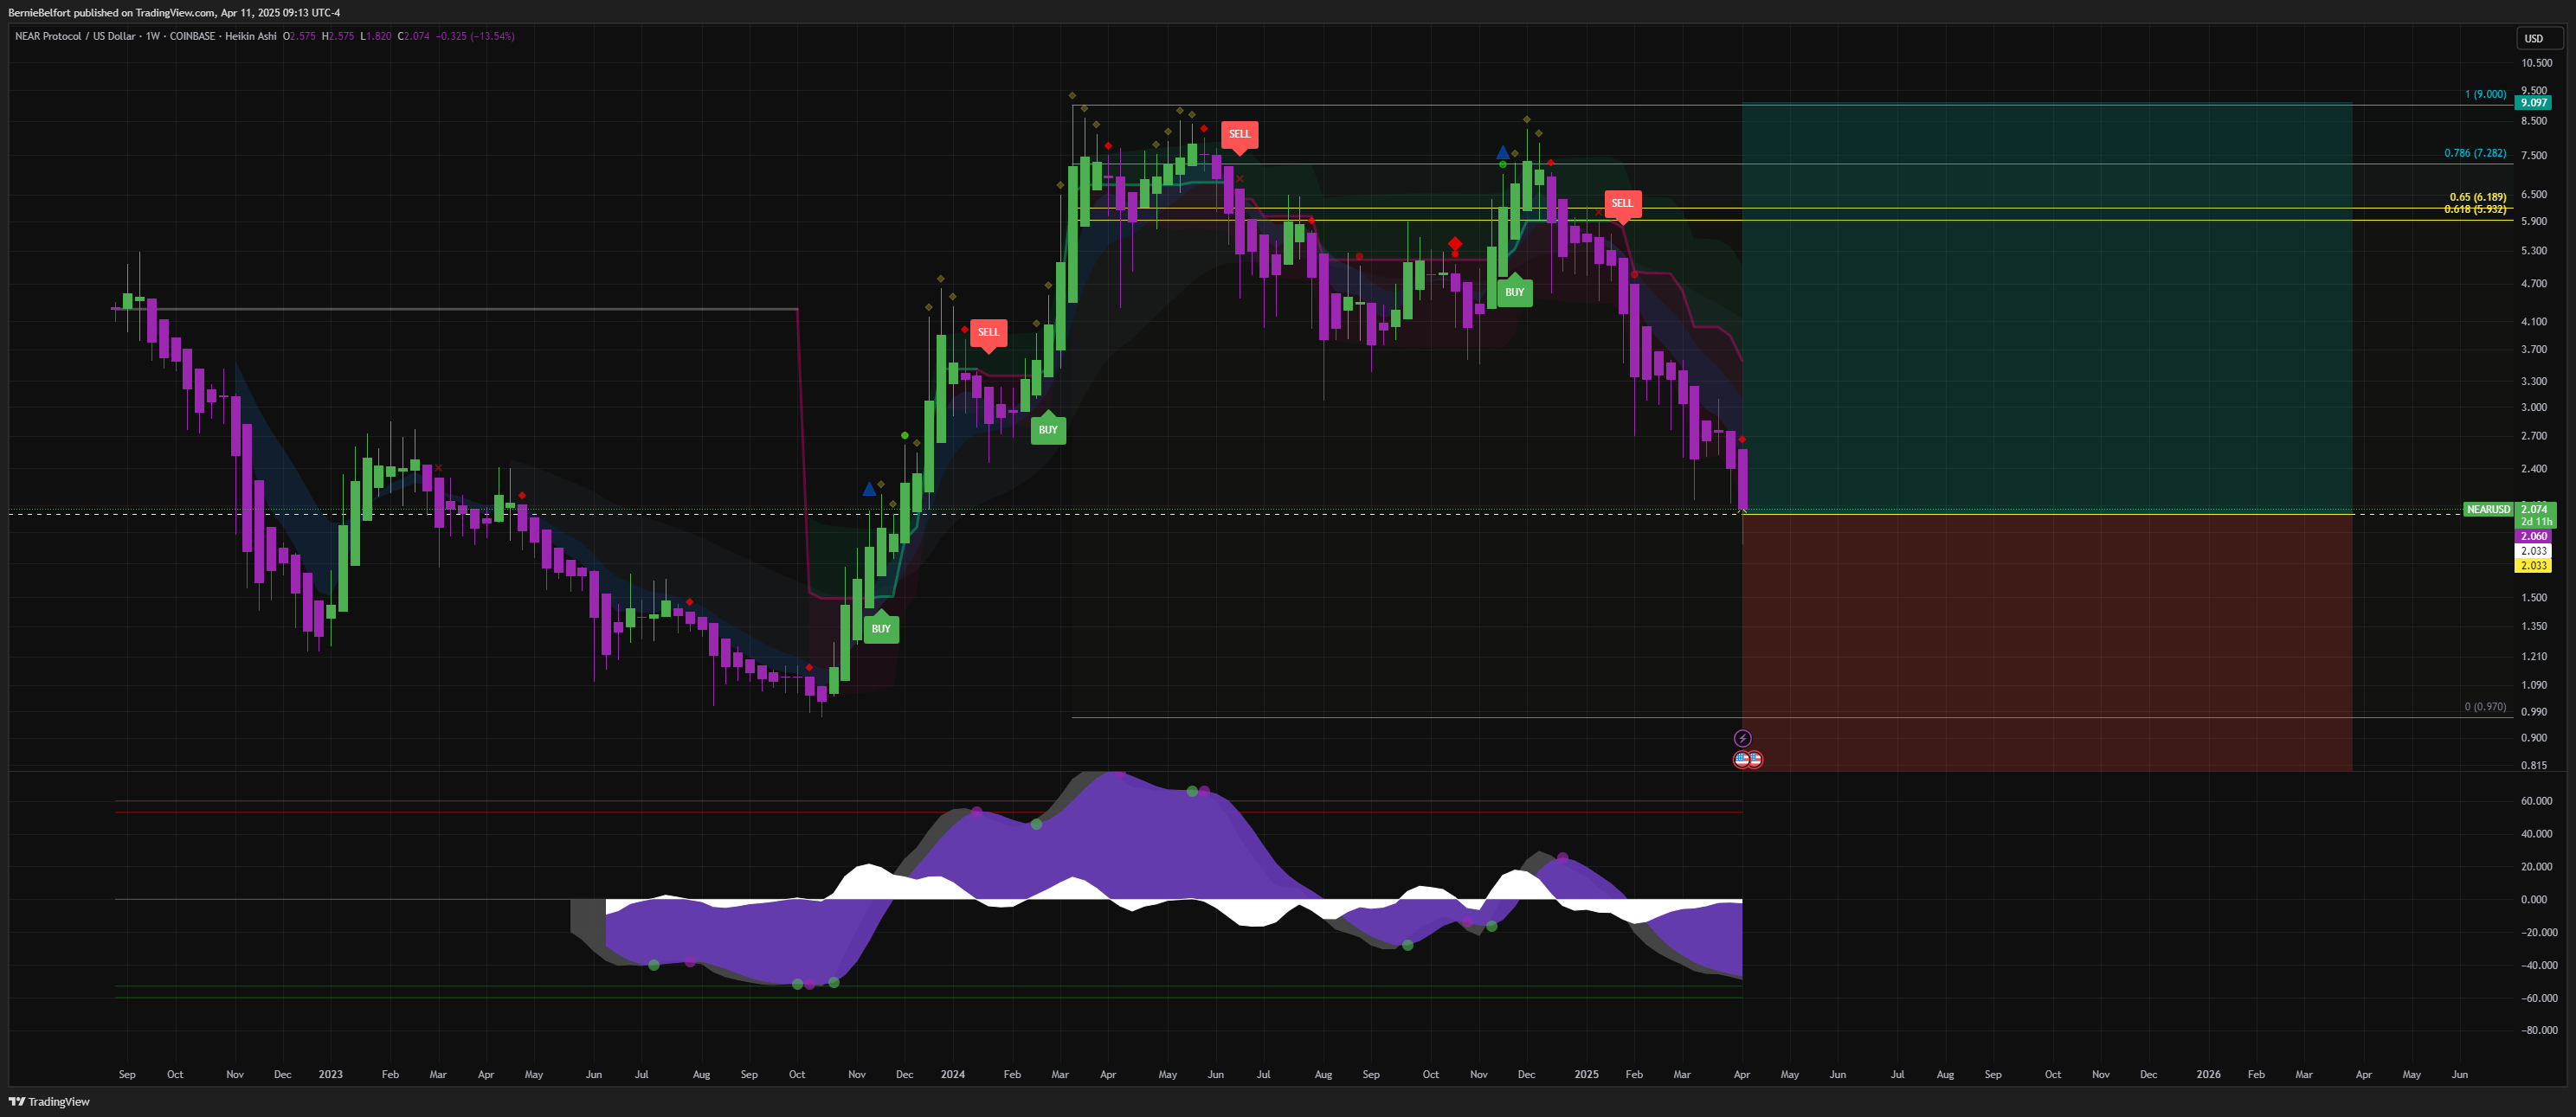This screenshot has height=1117, width=2576.
Task: Click the Fibonacci label 0.65 (6.189)
Action: (x=2477, y=197)
